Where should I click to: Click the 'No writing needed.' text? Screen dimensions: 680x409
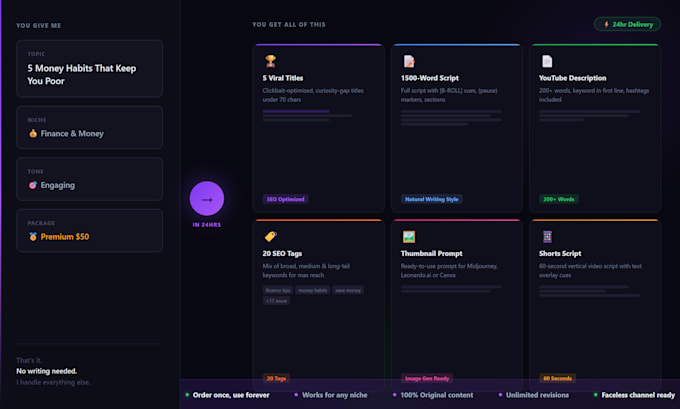point(46,371)
